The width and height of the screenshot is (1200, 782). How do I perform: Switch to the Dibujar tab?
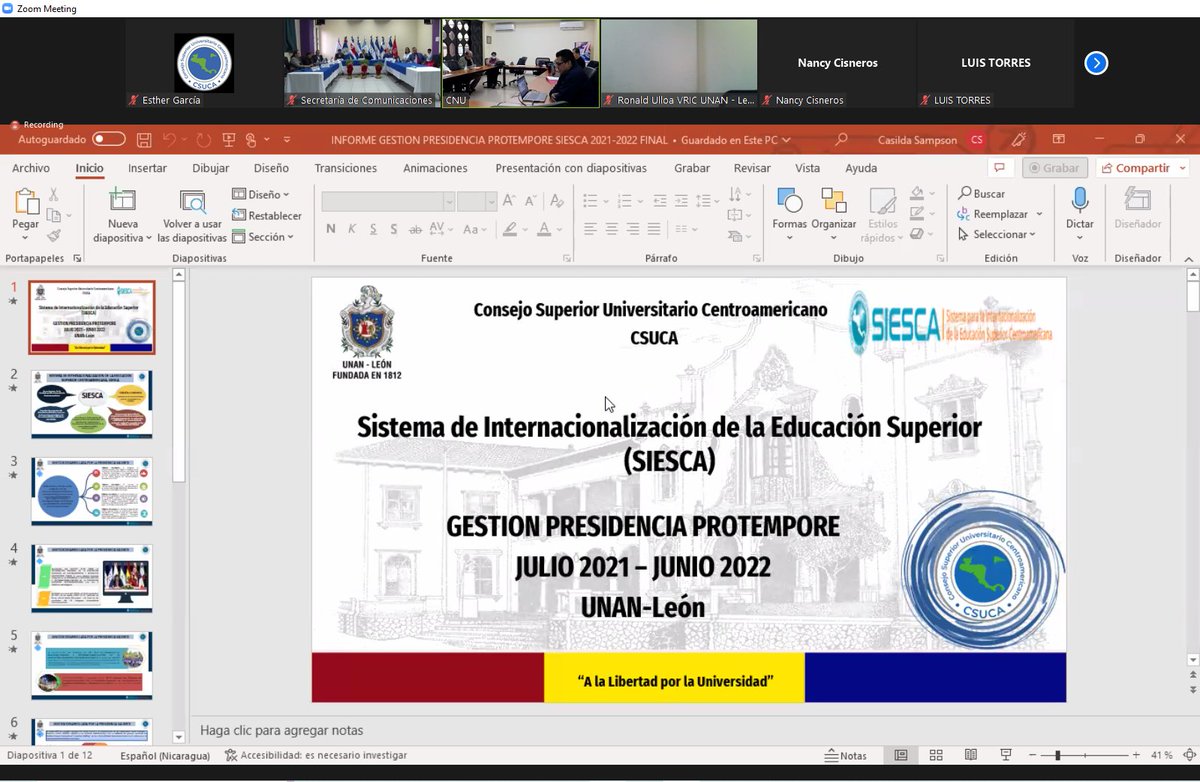tap(211, 168)
